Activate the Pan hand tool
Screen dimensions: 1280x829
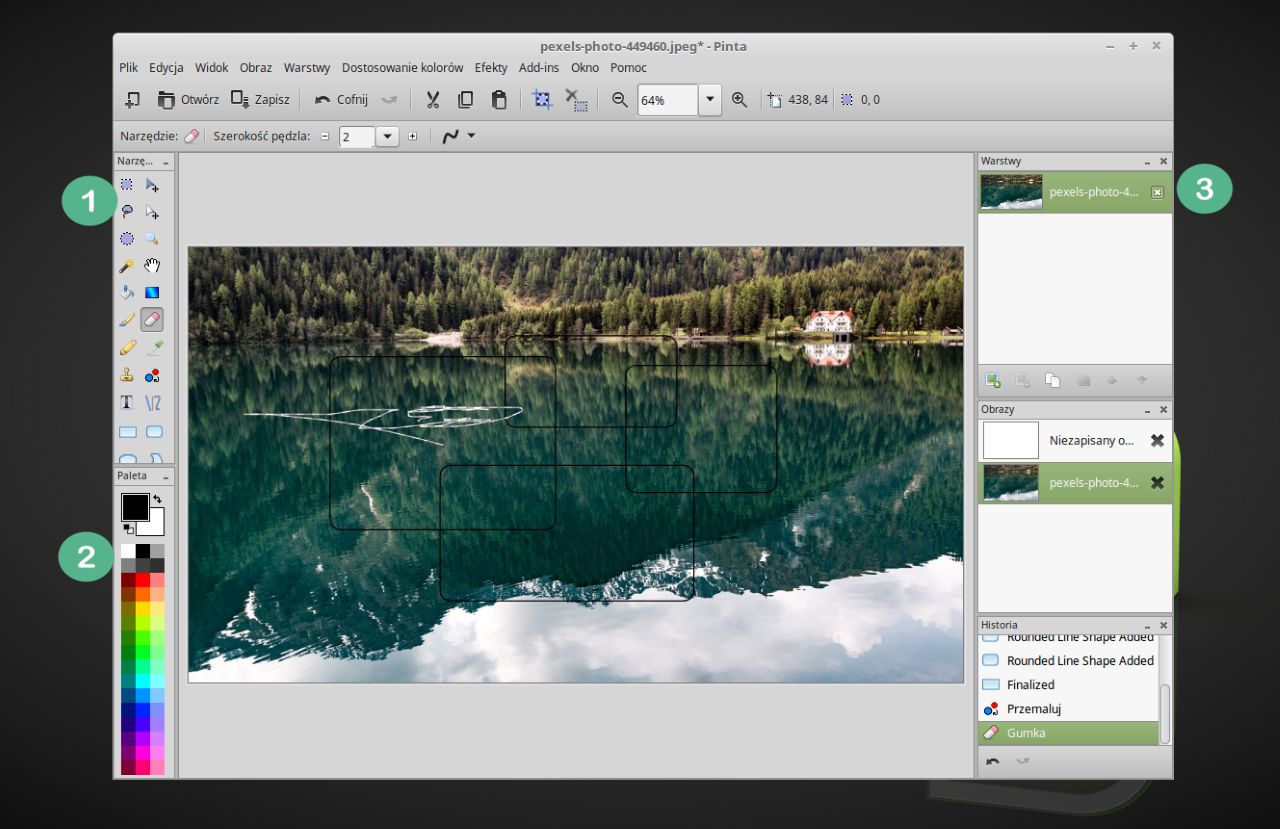point(152,266)
